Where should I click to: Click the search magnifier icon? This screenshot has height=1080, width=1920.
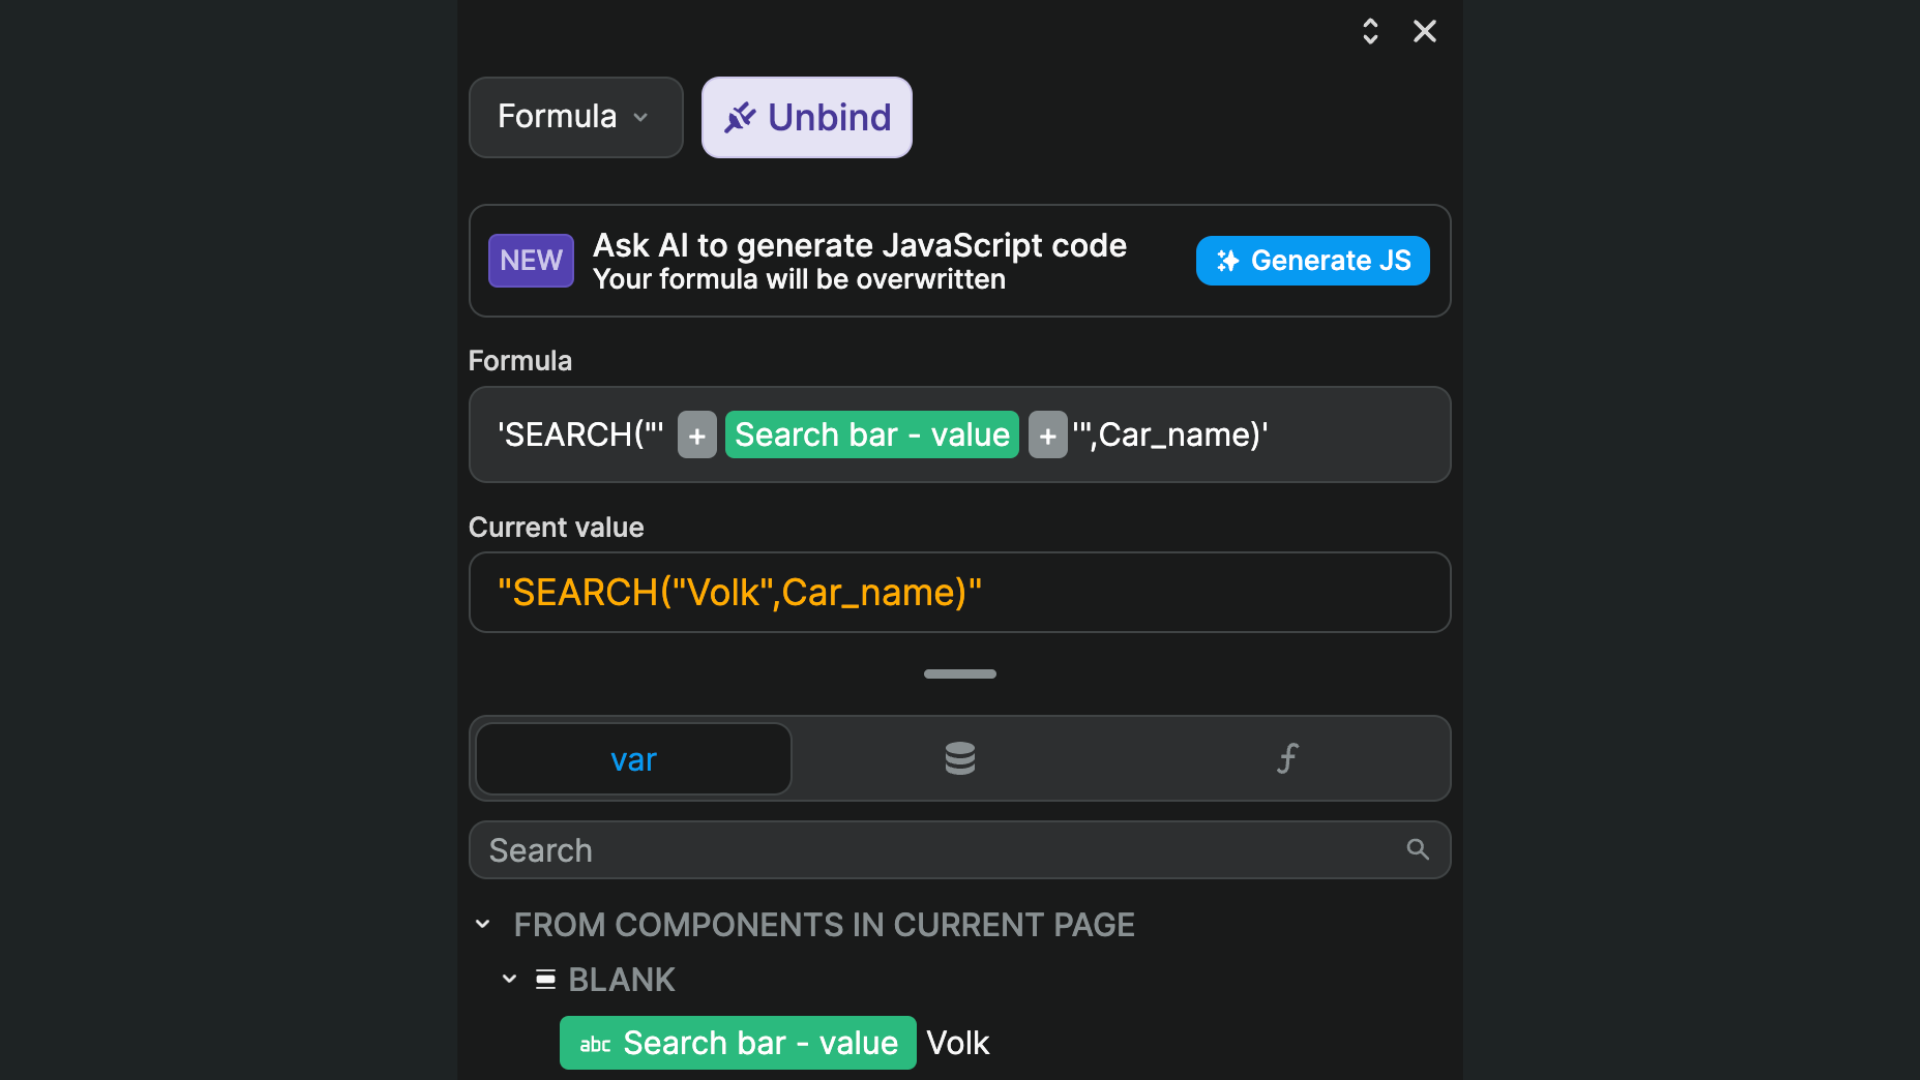coord(1418,851)
